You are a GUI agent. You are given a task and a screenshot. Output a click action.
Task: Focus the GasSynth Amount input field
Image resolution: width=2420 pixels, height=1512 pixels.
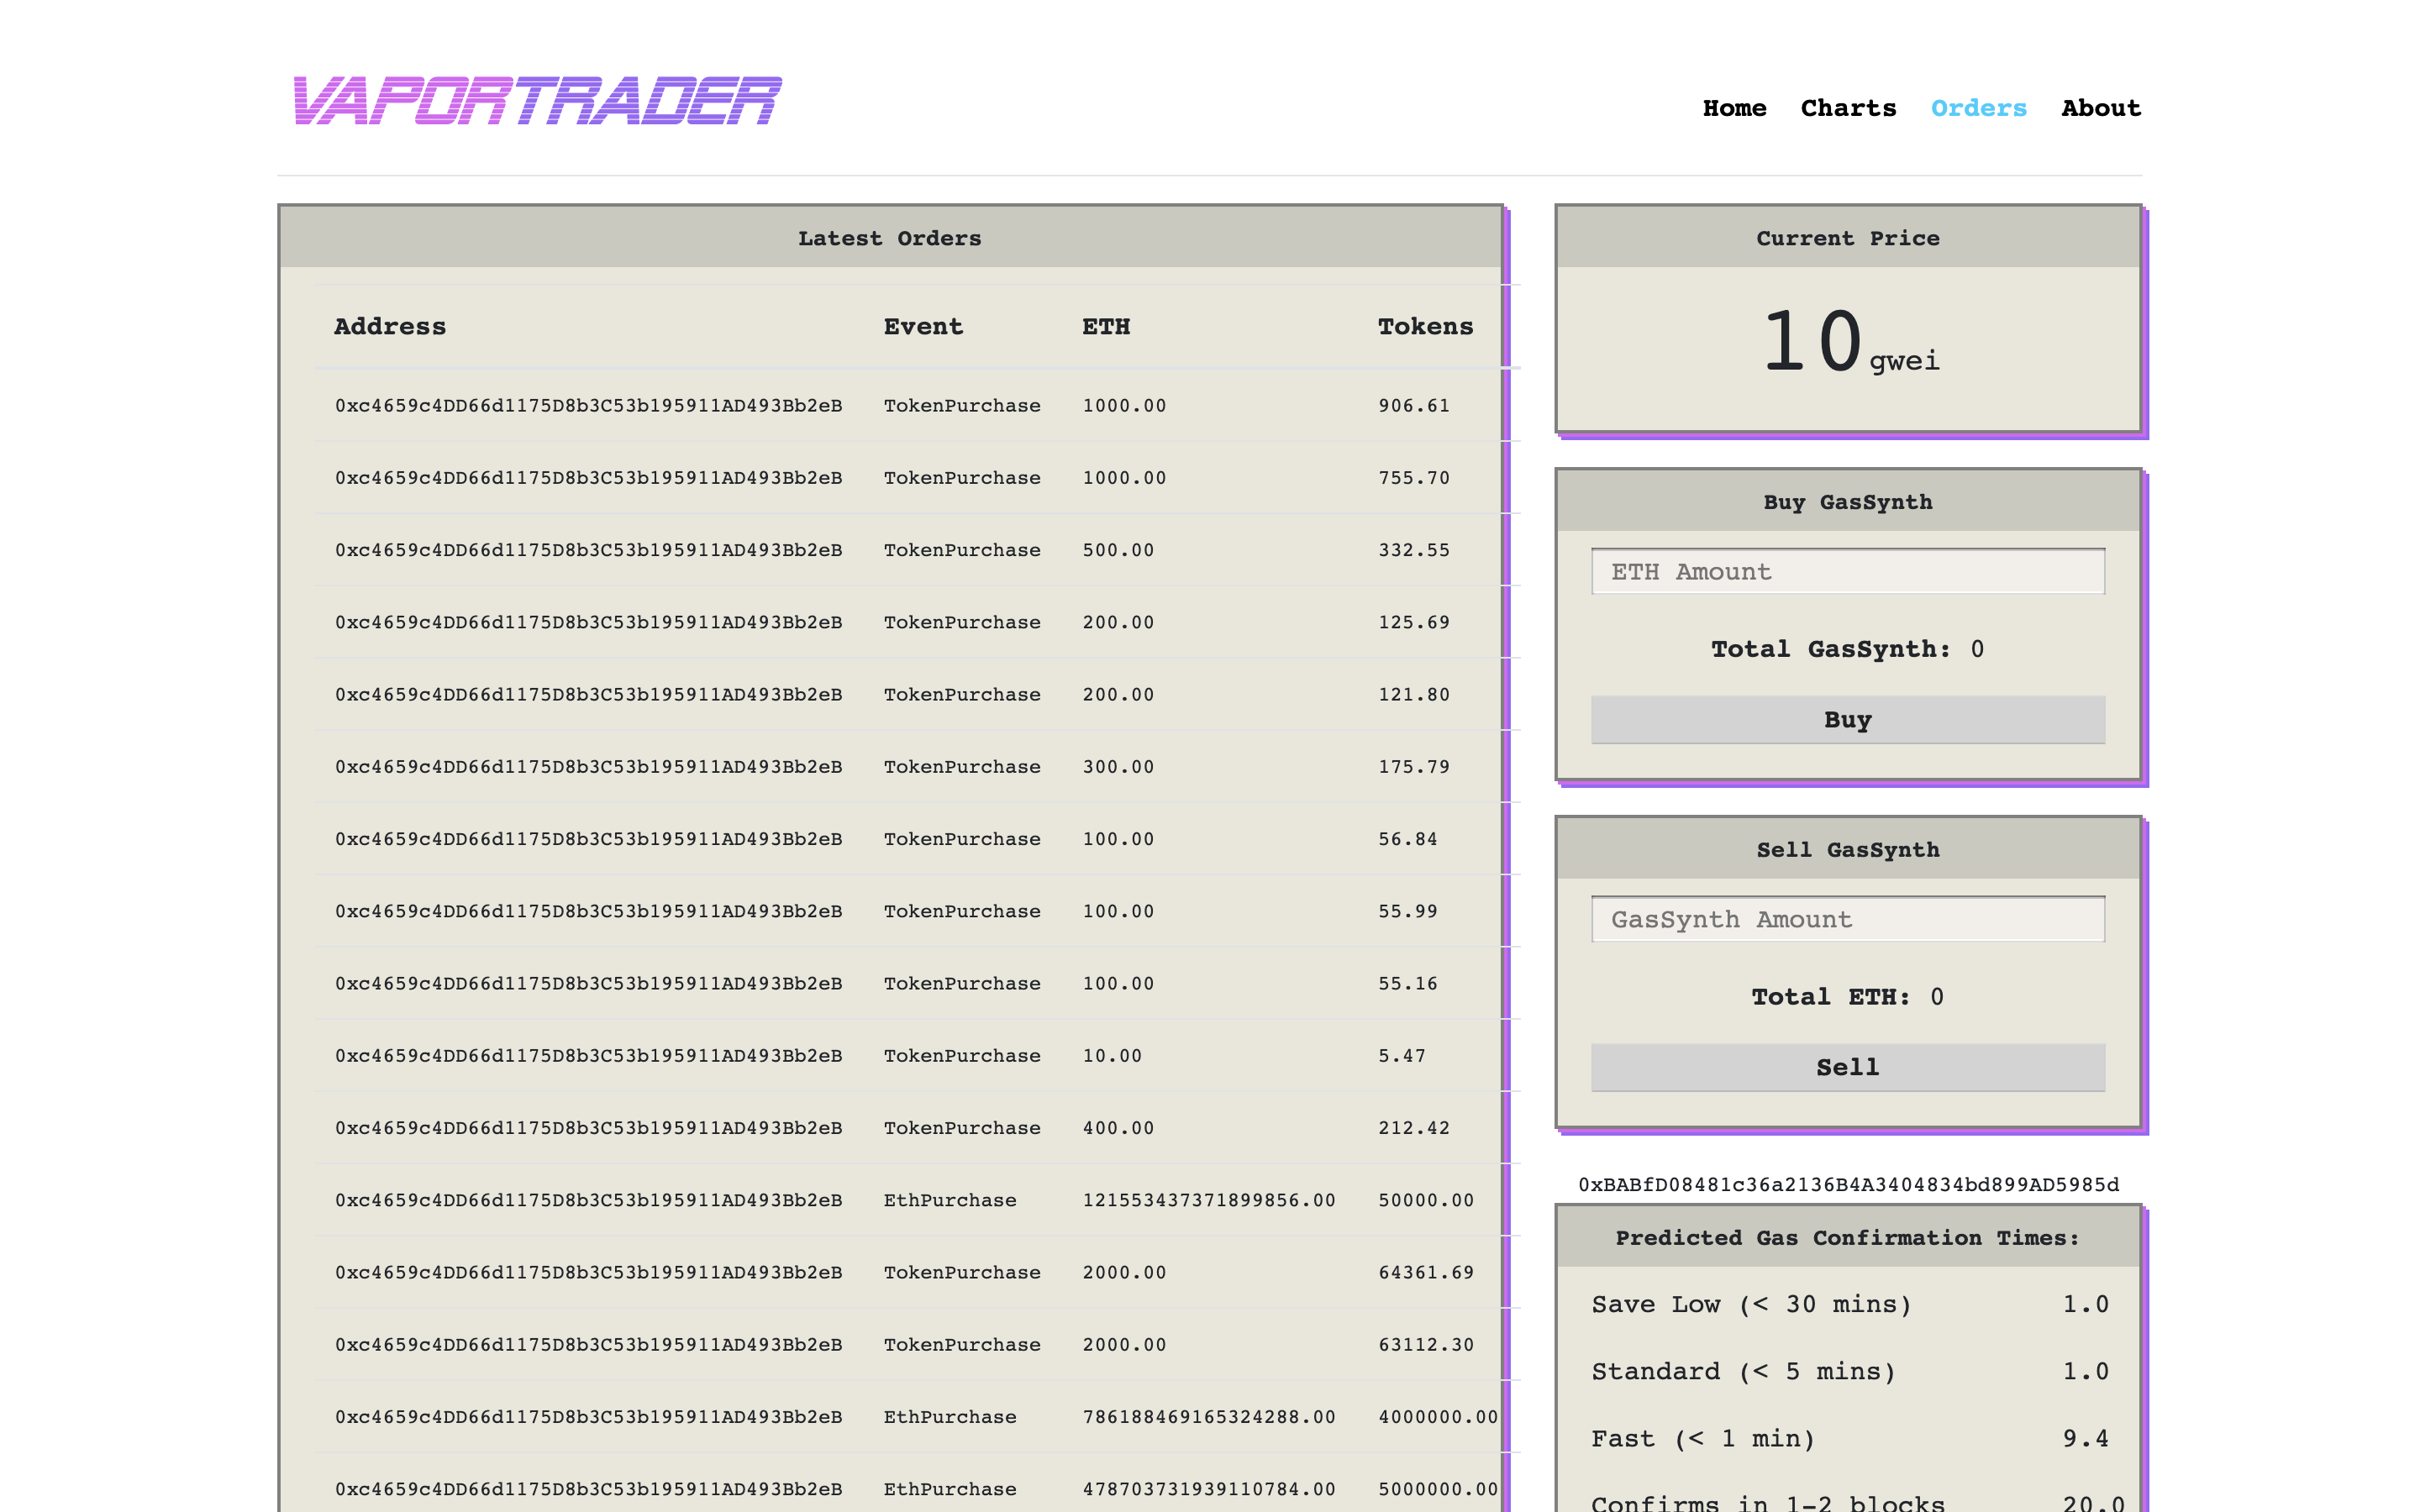tap(1847, 919)
